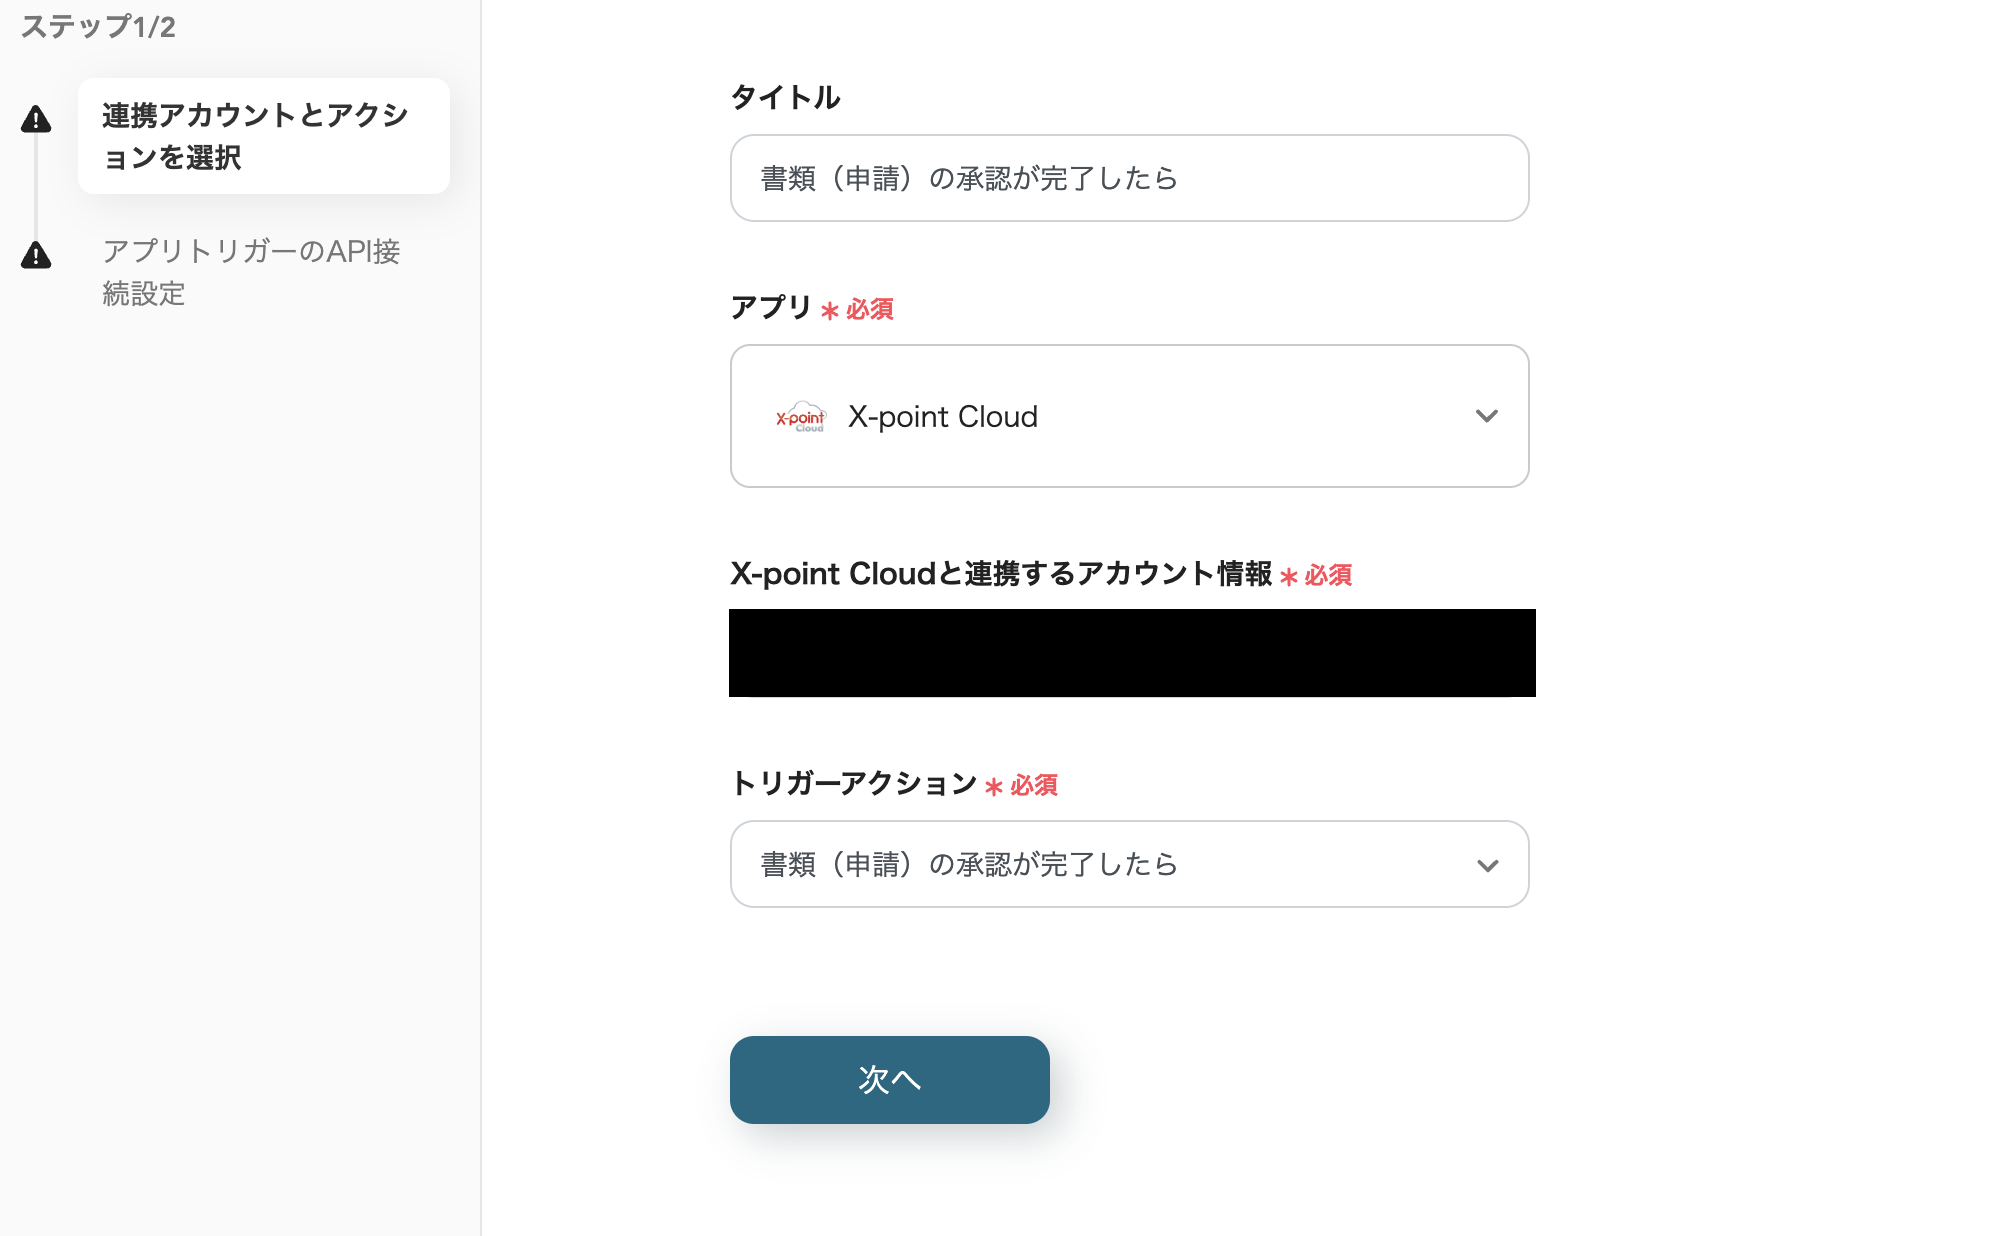The height and width of the screenshot is (1236, 2002).
Task: Select step 連携アカウントとアクションを選択 in sidebar
Action: tap(263, 136)
